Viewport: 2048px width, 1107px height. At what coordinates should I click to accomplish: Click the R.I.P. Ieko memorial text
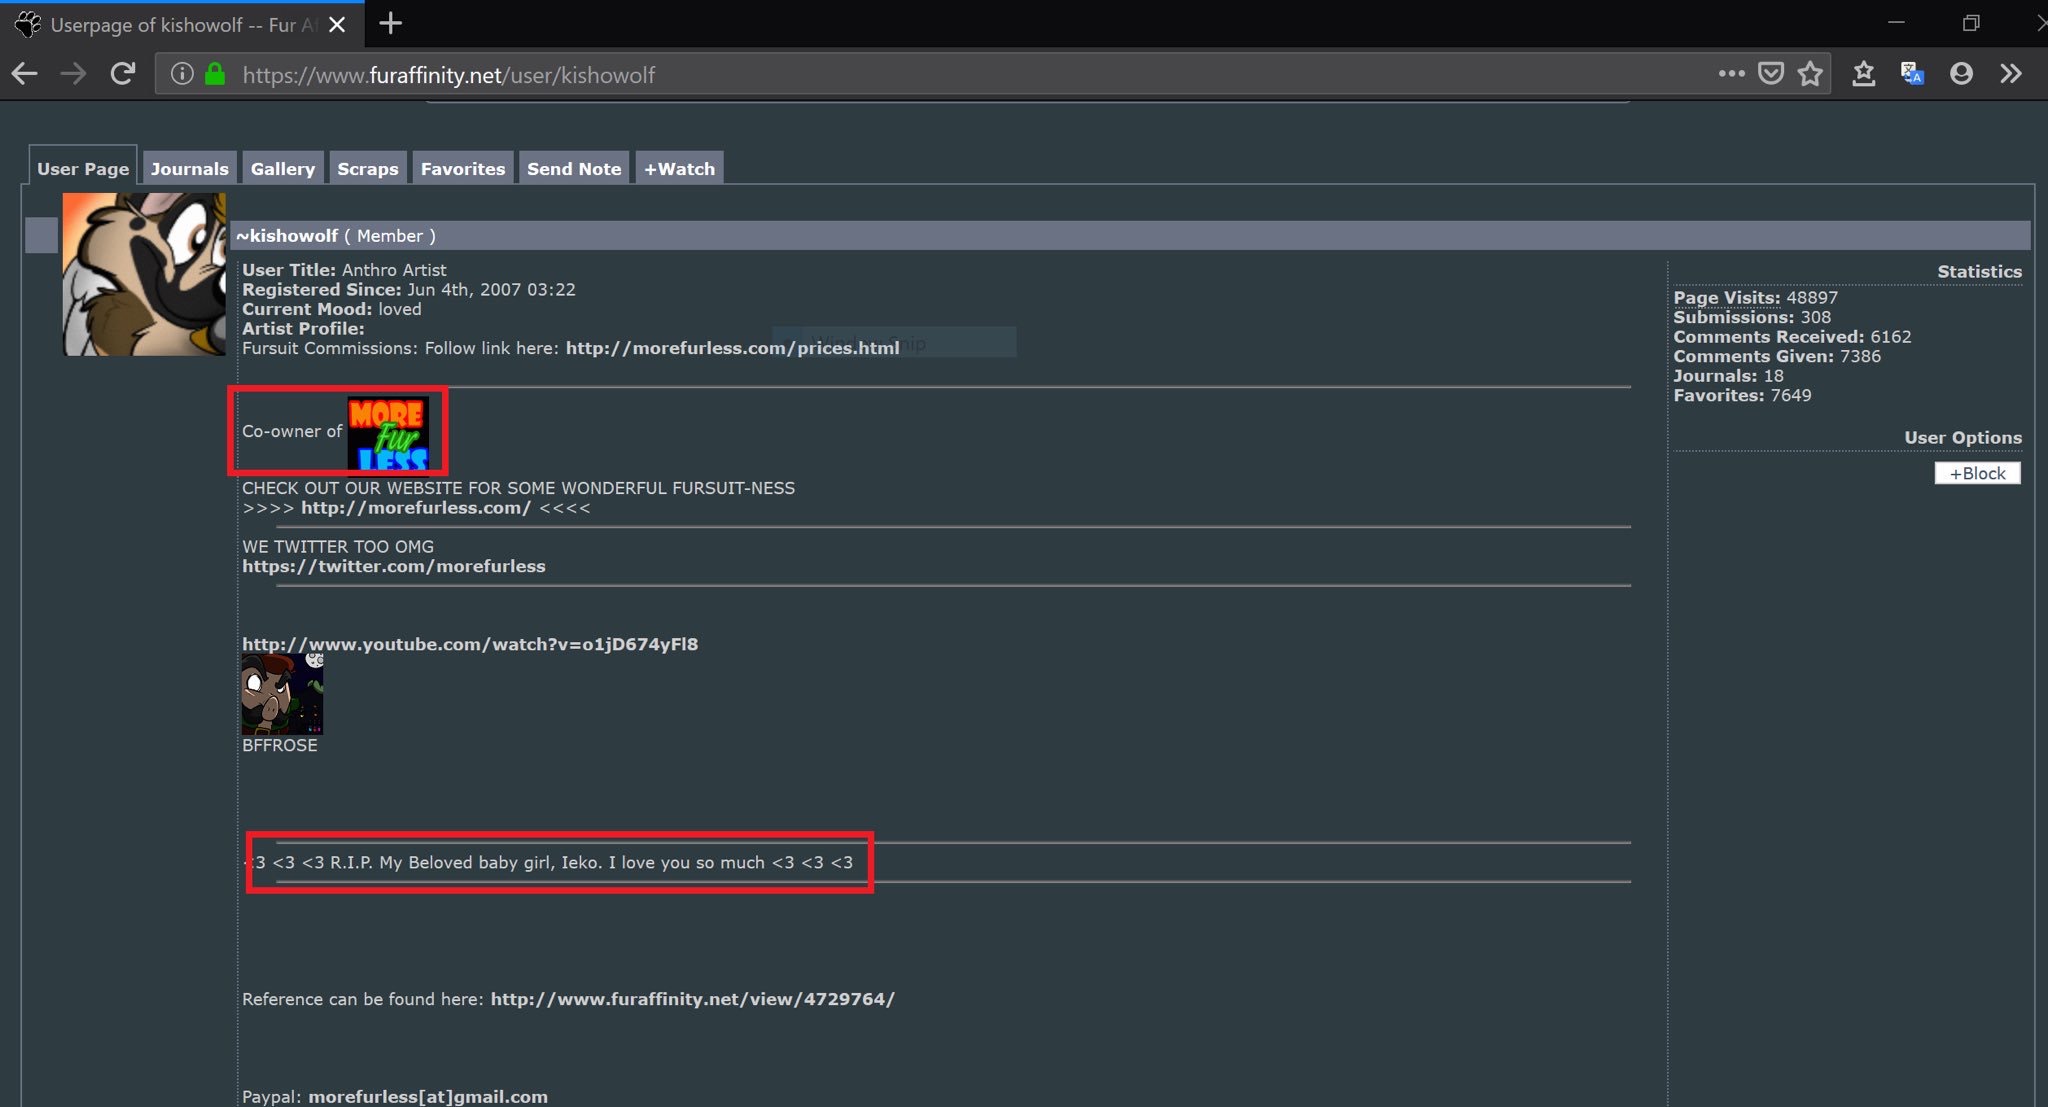[x=550, y=862]
